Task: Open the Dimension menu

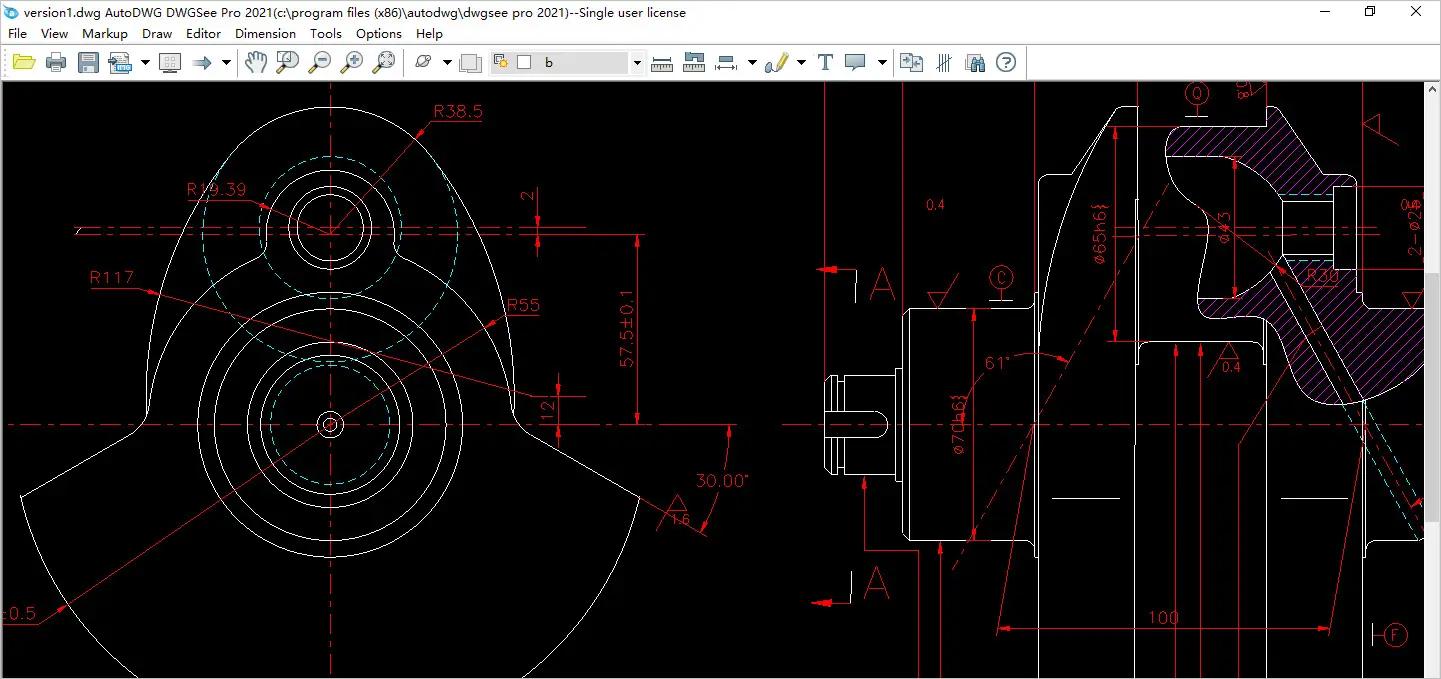Action: tap(265, 33)
